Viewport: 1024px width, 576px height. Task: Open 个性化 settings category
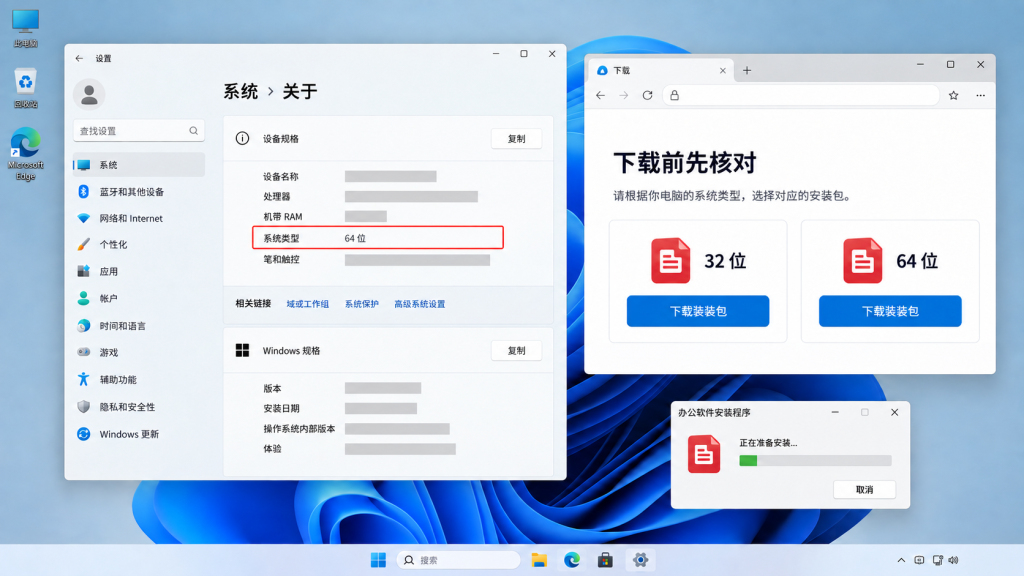coord(138,244)
